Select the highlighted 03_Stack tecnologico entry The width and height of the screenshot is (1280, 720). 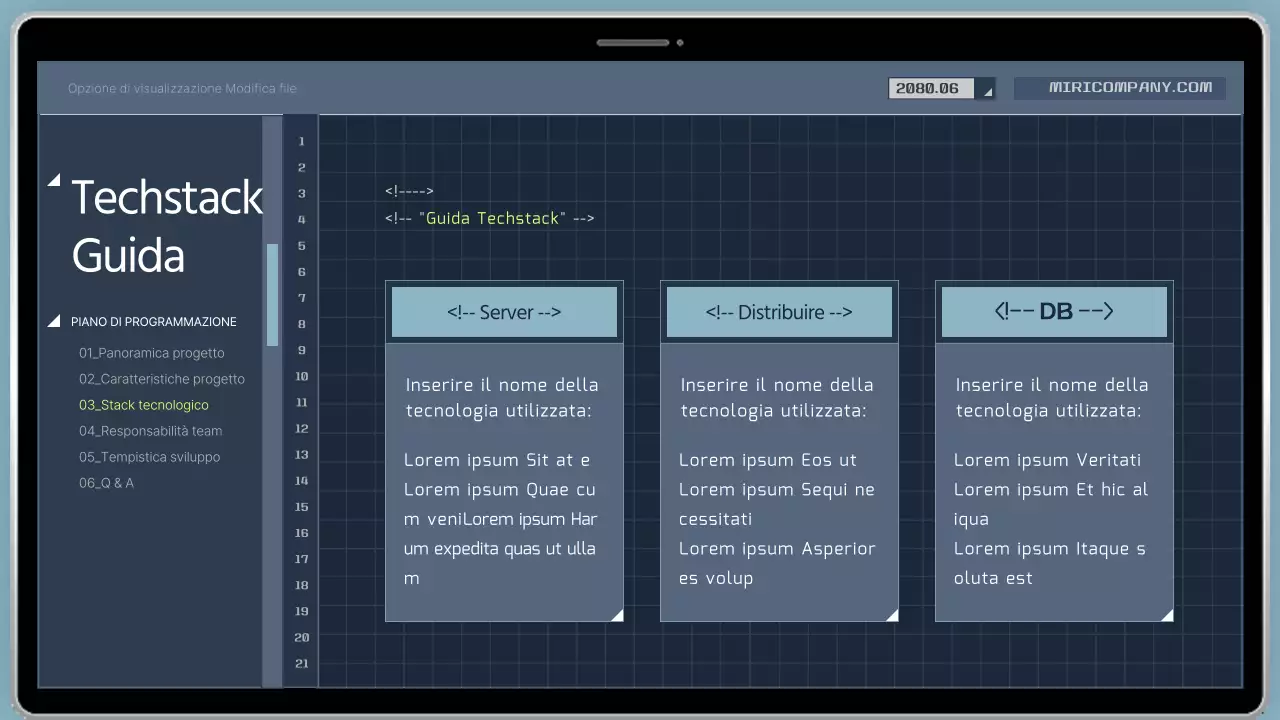(x=143, y=405)
